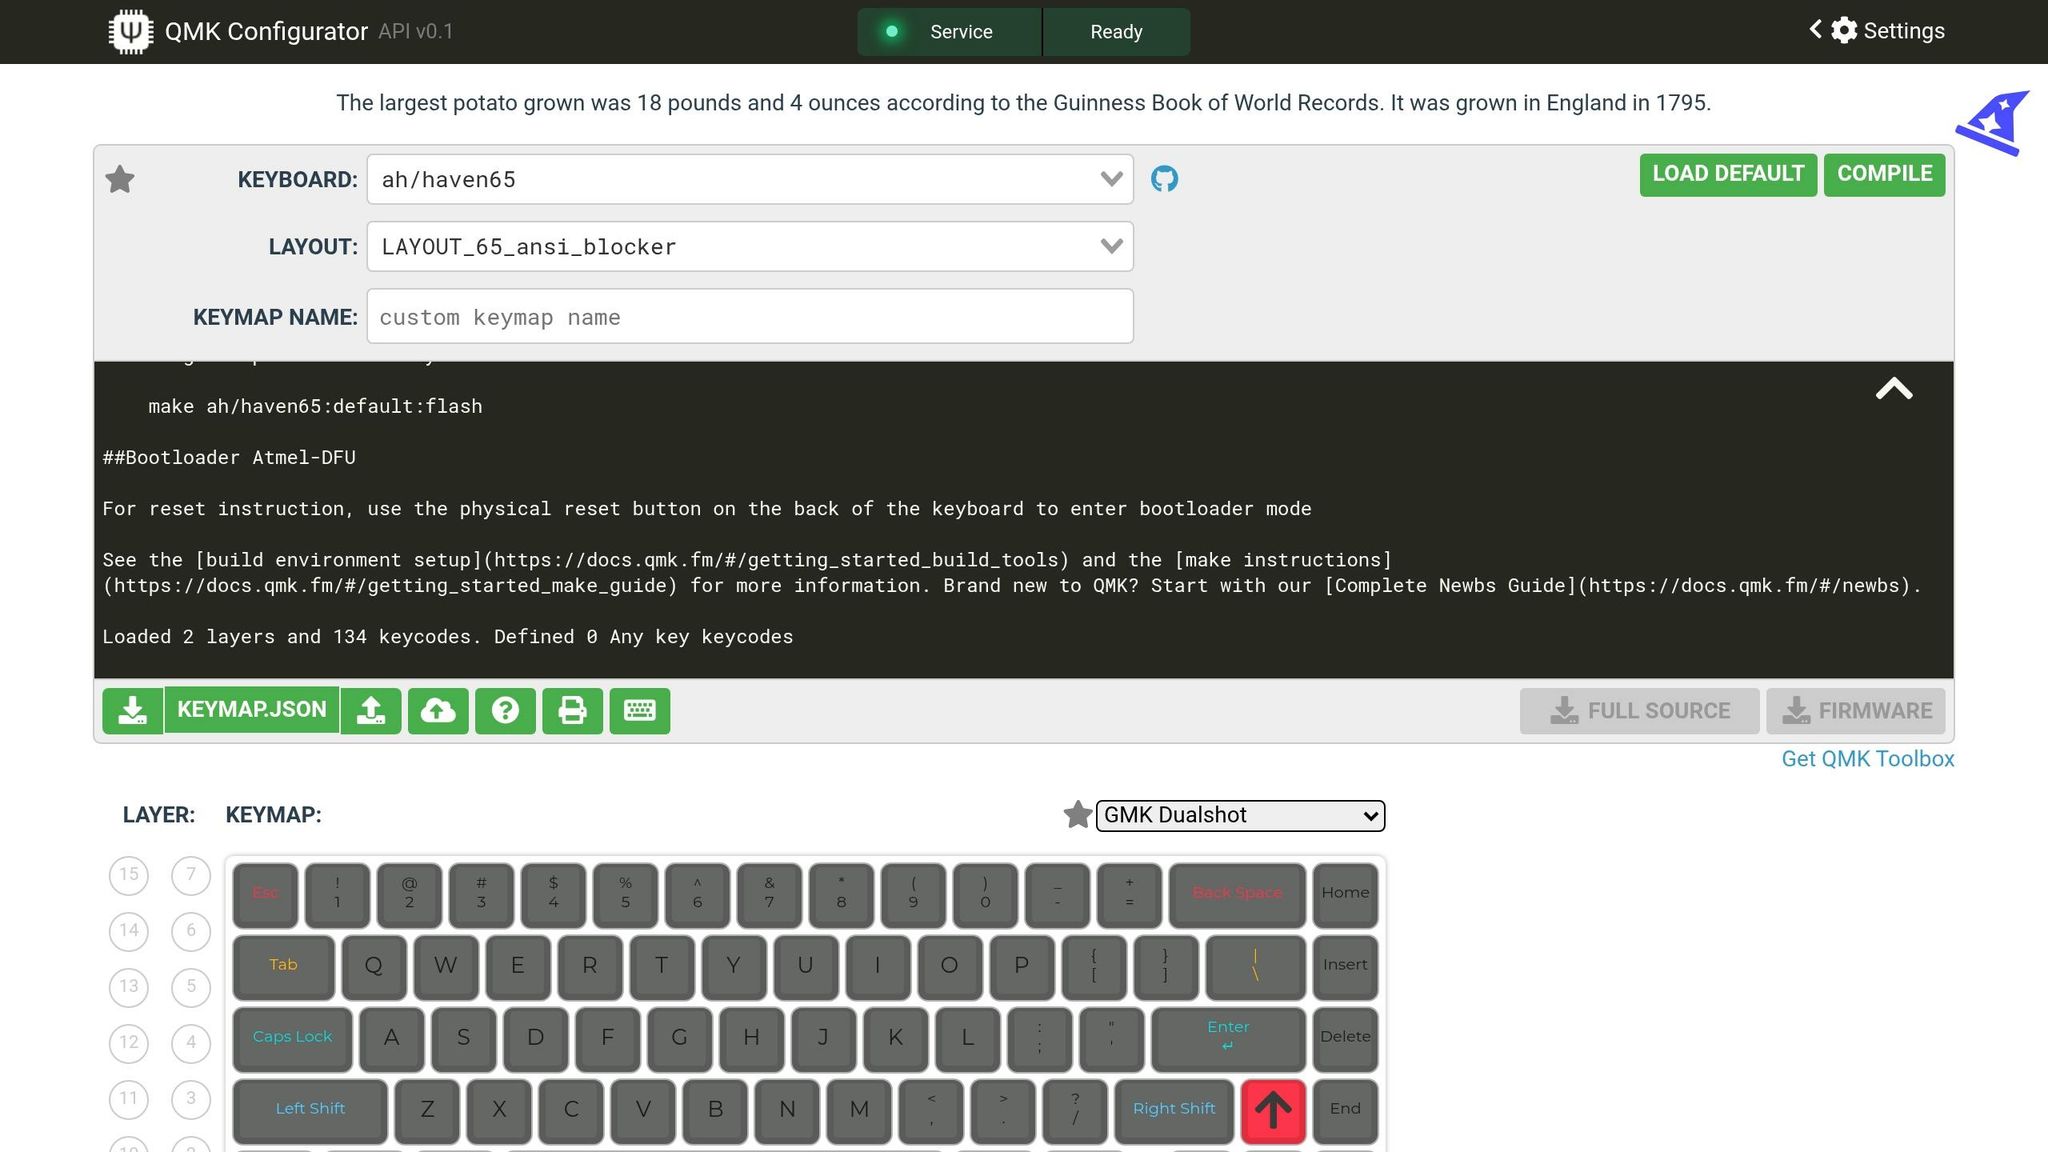This screenshot has height=1152, width=2048.
Task: View keyboard source on GitHub
Action: tap(1165, 179)
